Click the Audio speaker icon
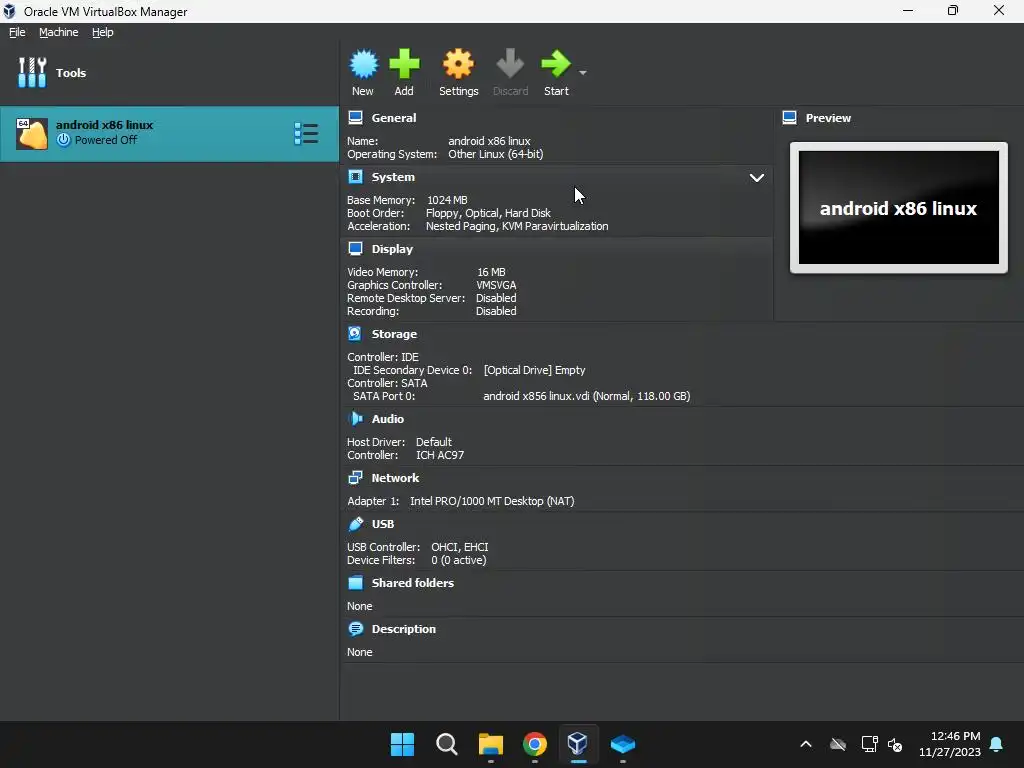This screenshot has width=1024, height=768. 355,419
